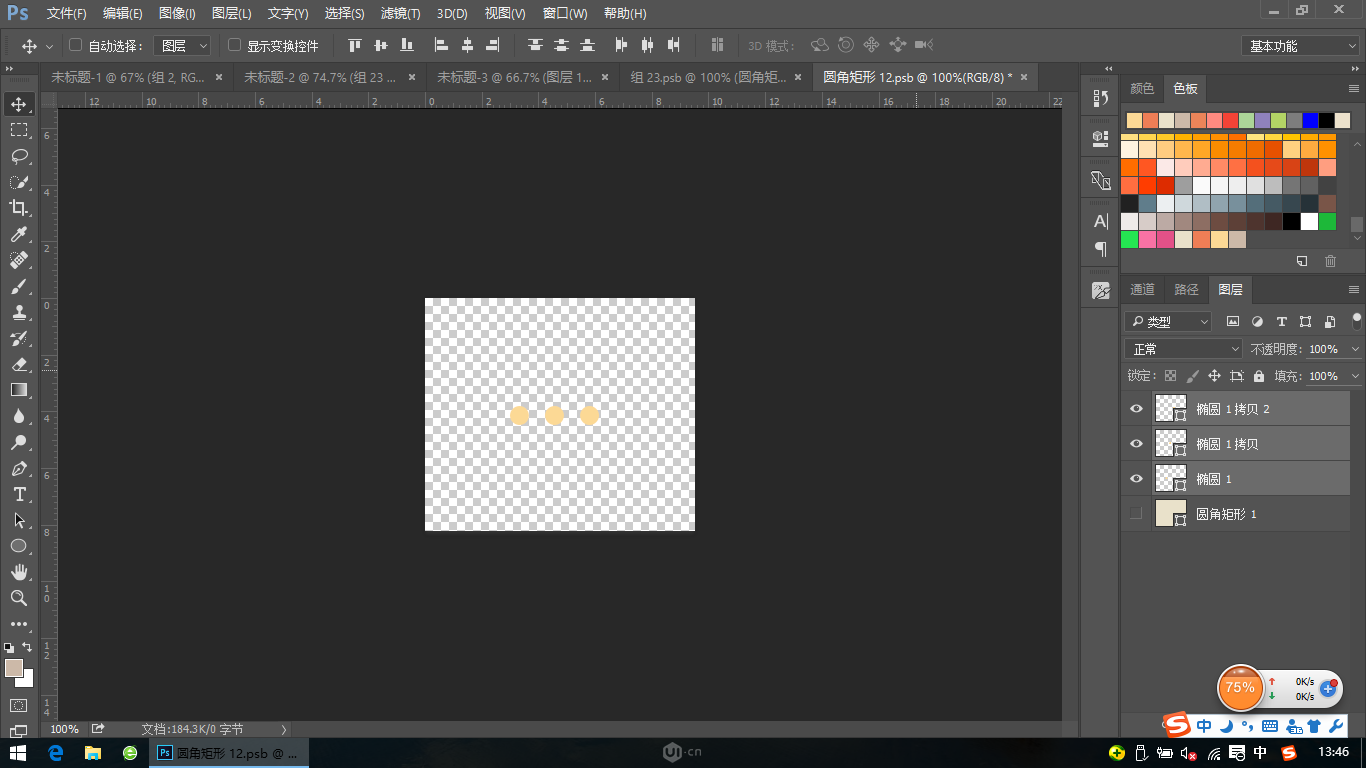Screen dimensions: 1366x768
Task: Show the 圆角矩形 1 layer
Action: (x=1135, y=514)
